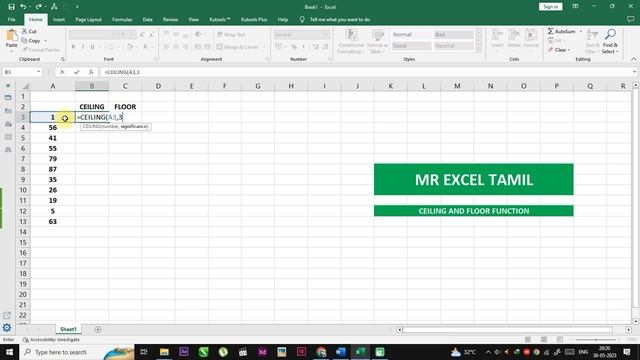Viewport: 640px width, 360px height.
Task: Open notification center on taskbar
Action: 627,352
